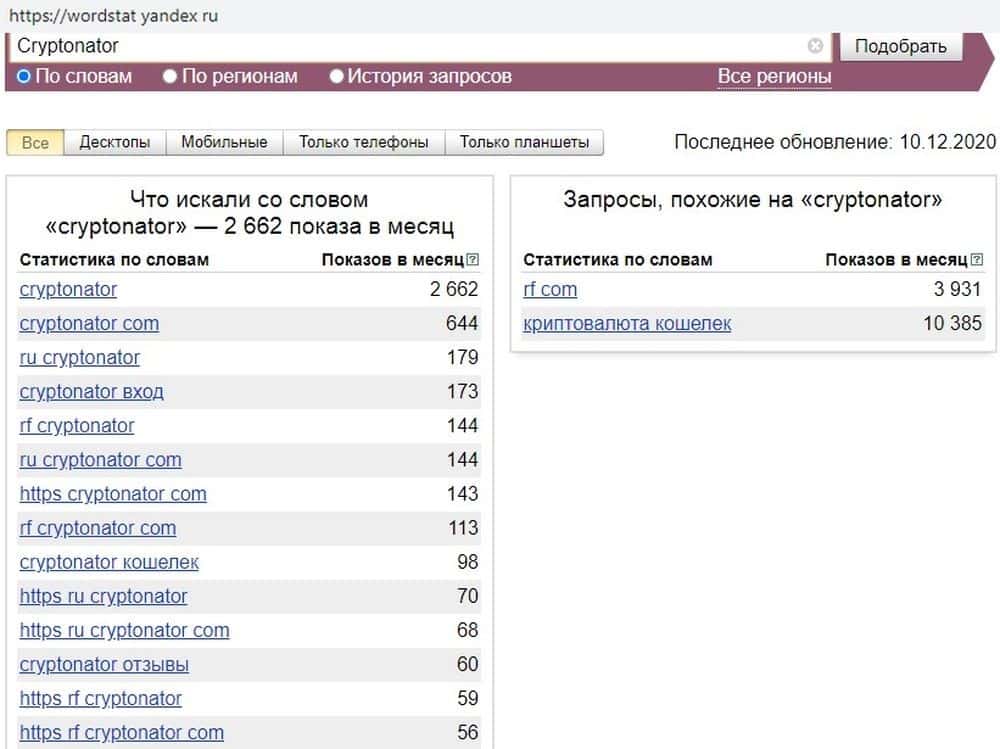This screenshot has width=1000, height=749.
Task: Click the Запросы, похожие на «cryptonator» heading
Action: [x=753, y=200]
